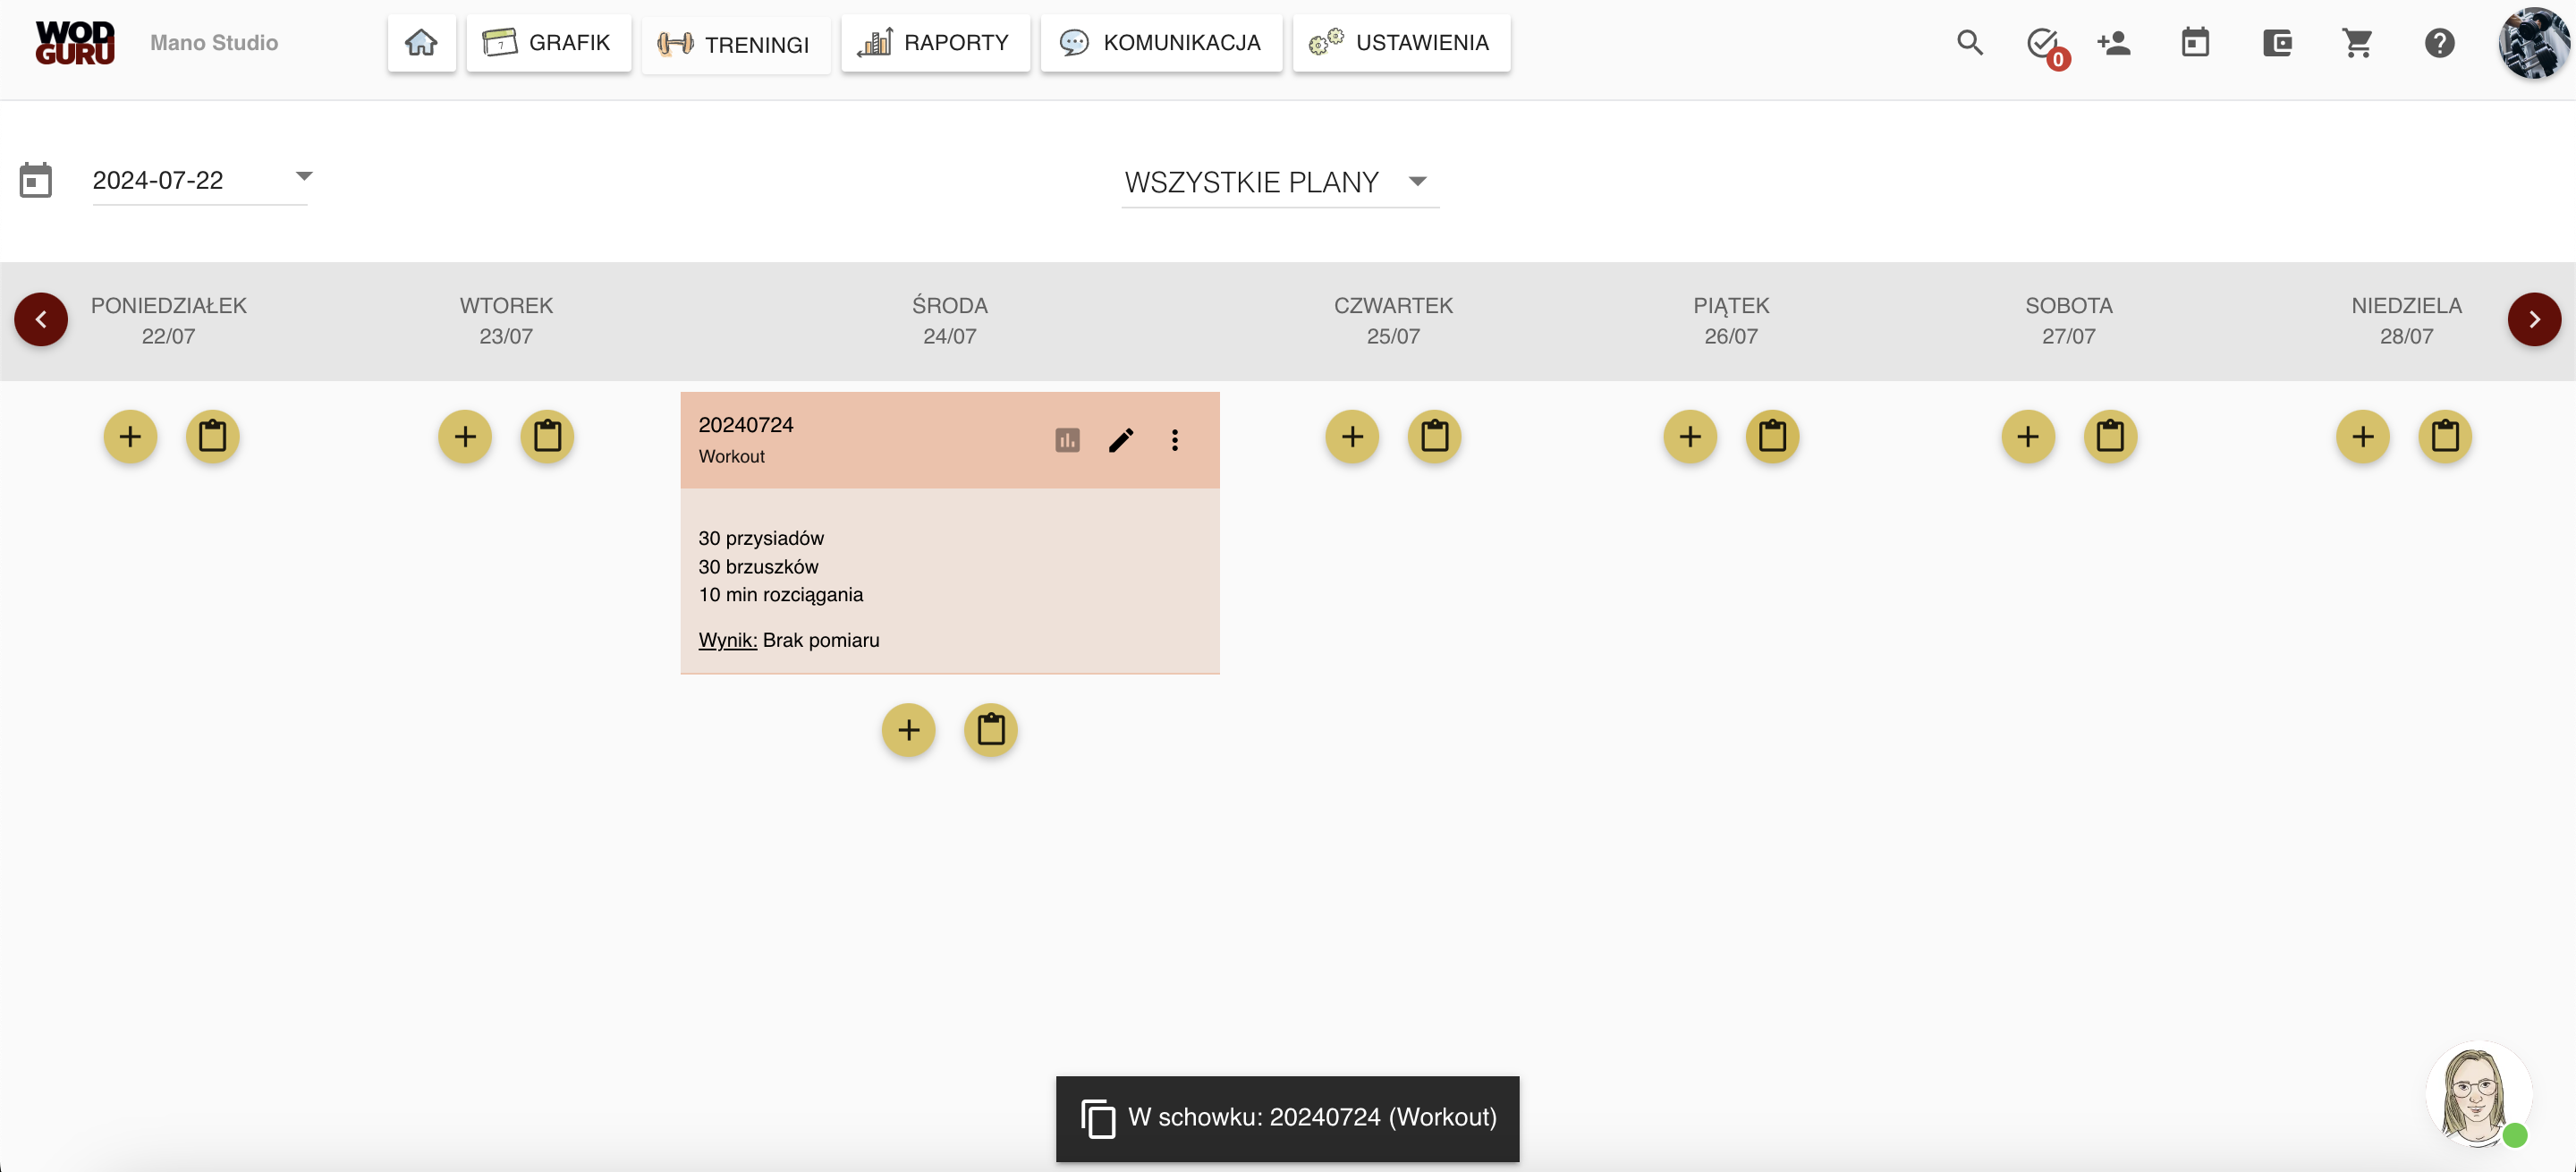Click the clipboard notification 'W schowku: 20240724 (Workout)'
This screenshot has width=2576, height=1172.
click(x=1287, y=1118)
